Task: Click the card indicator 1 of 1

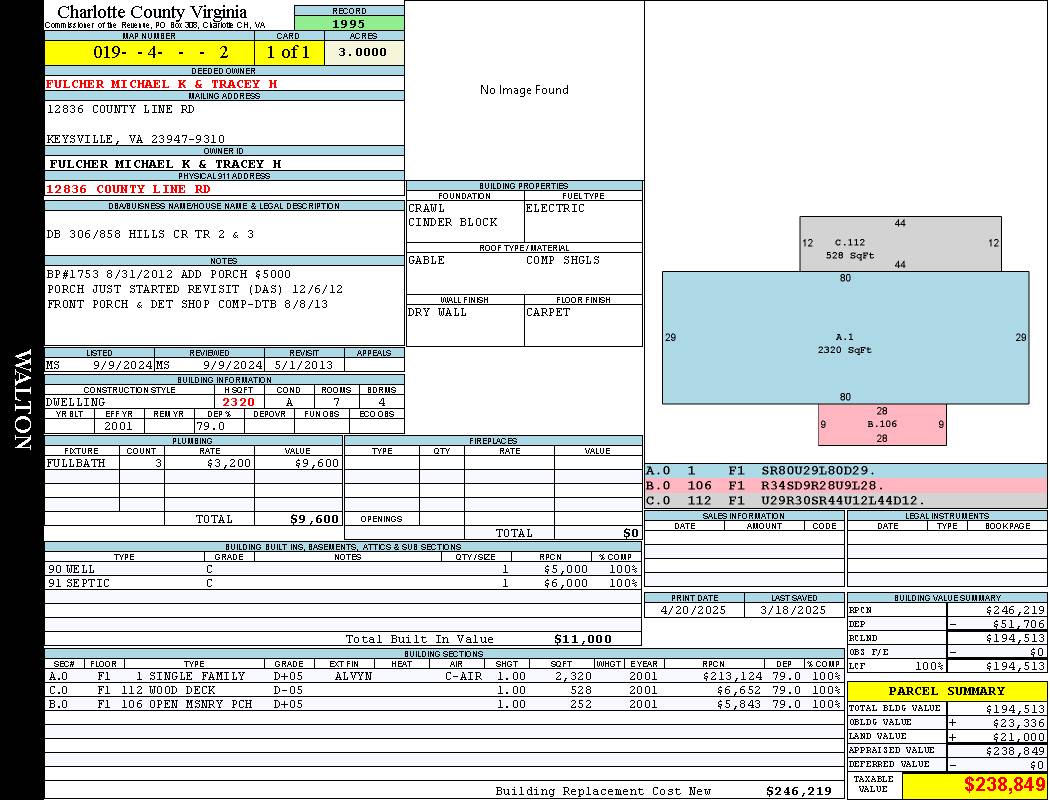Action: [x=288, y=52]
